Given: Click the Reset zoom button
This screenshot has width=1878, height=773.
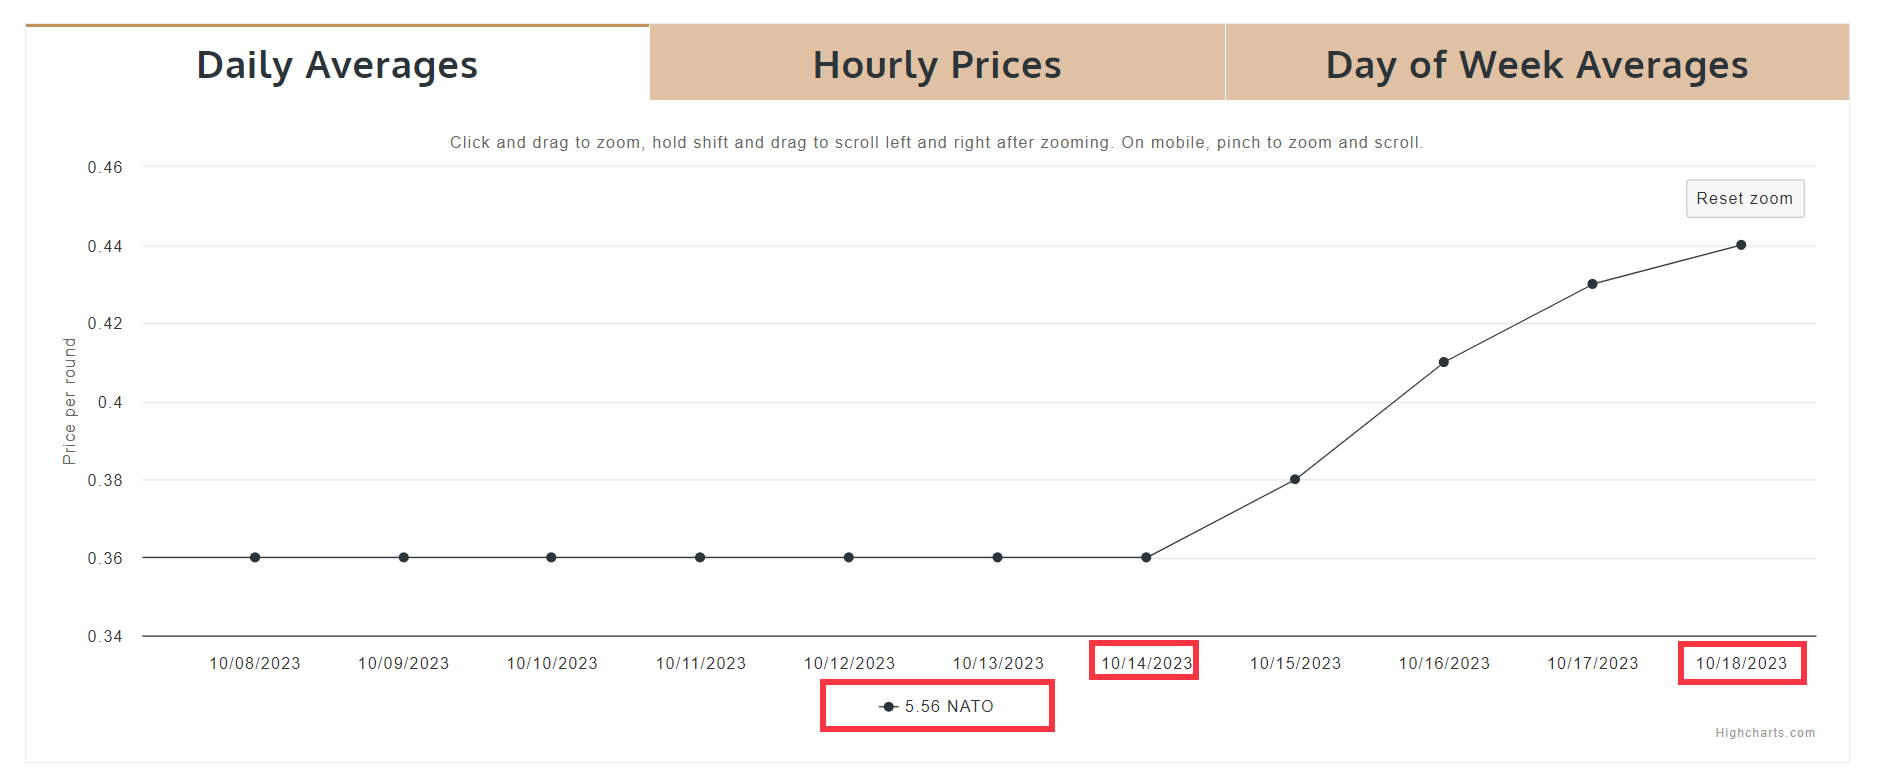Looking at the screenshot, I should click(1745, 198).
